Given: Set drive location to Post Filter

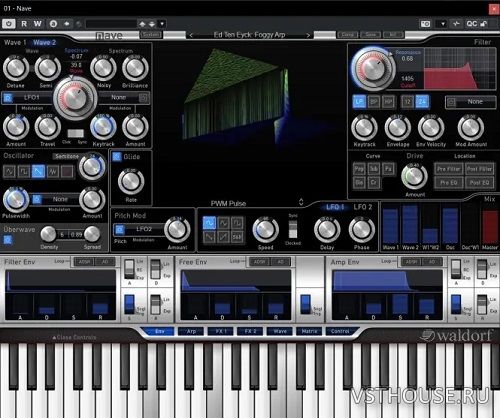Looking at the screenshot, I should (x=479, y=169).
